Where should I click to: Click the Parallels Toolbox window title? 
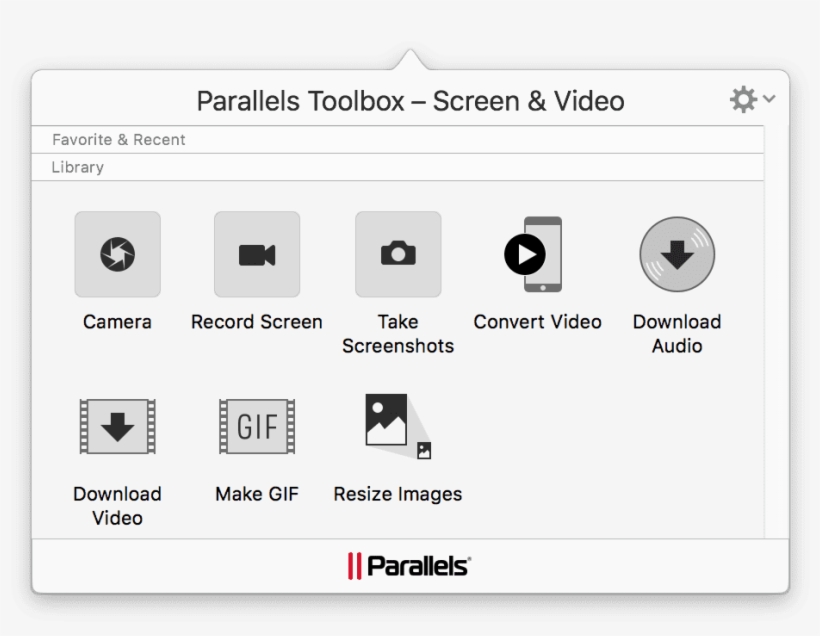(x=411, y=101)
